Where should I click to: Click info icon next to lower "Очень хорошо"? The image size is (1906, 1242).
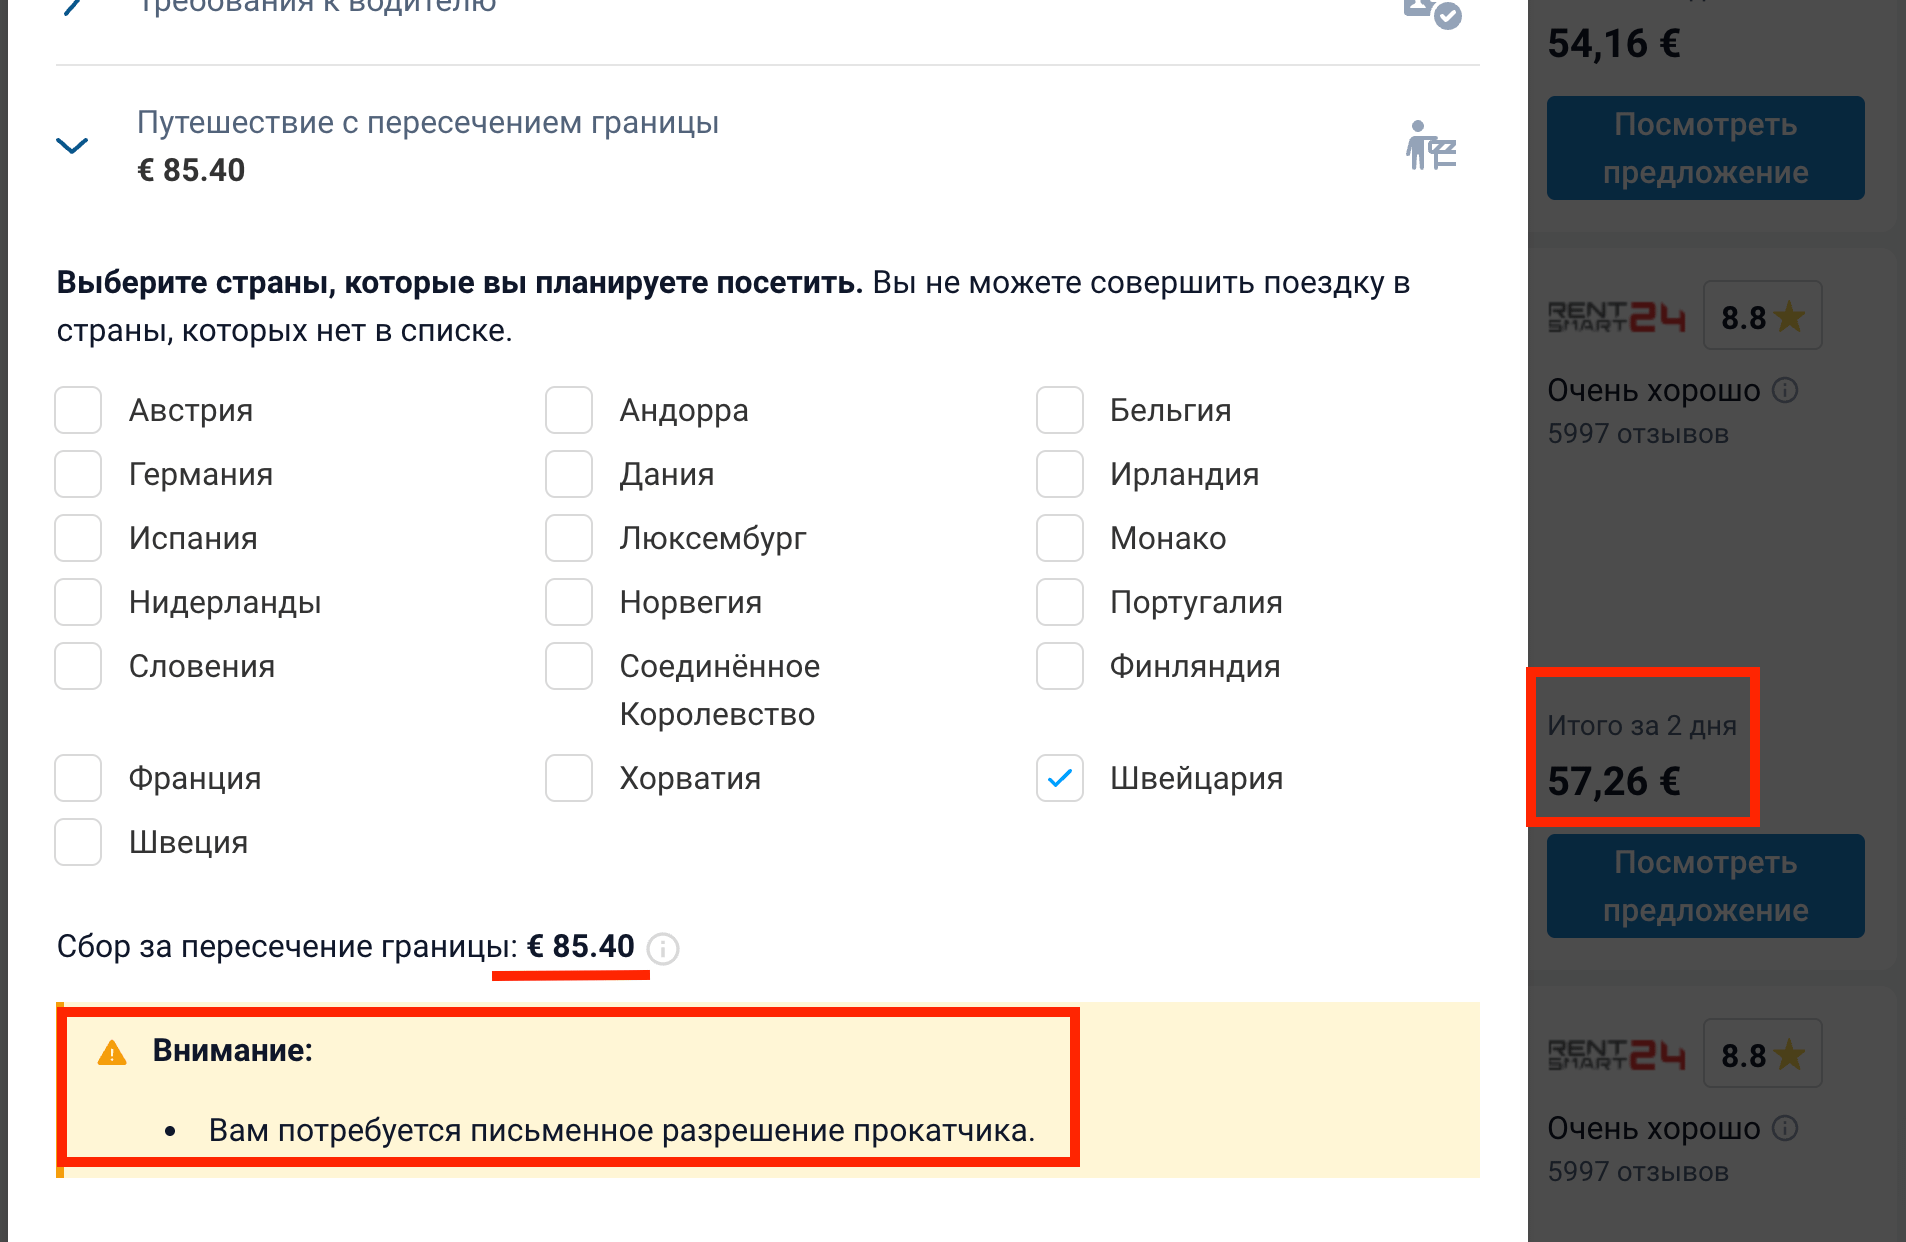1785,1128
